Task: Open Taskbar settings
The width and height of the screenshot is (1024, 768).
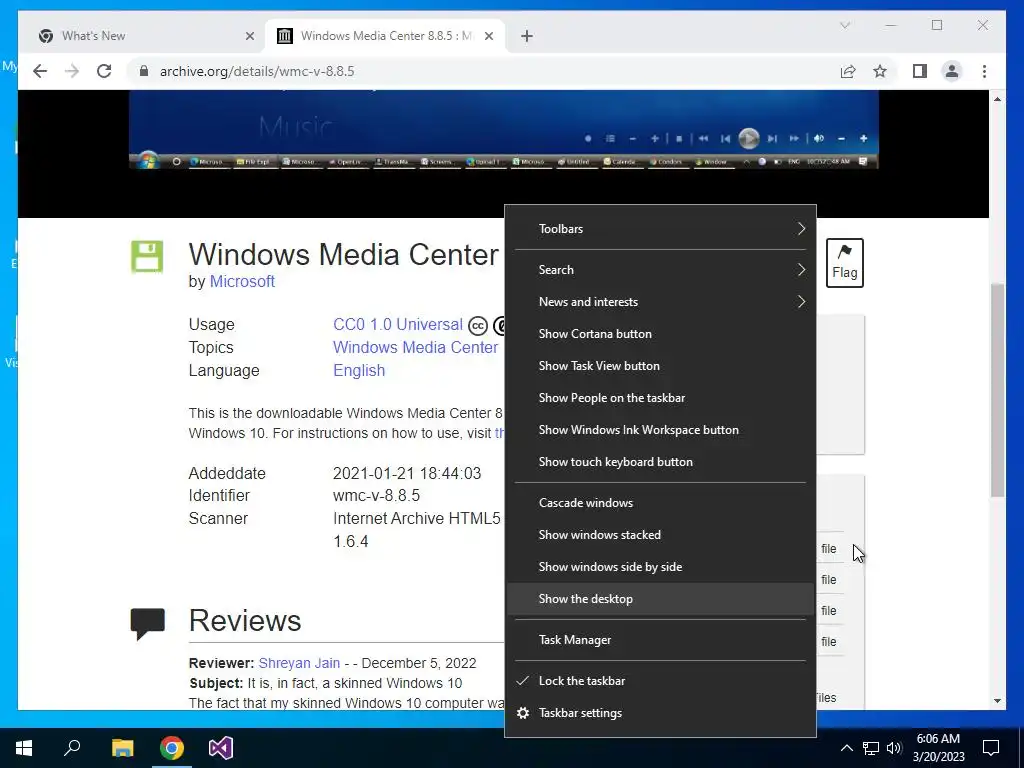Action: coord(660,713)
